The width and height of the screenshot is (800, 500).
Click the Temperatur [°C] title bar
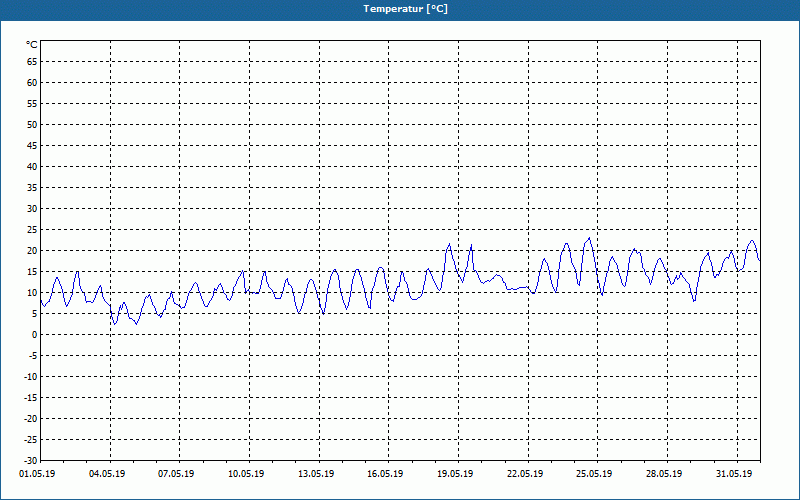pos(400,10)
